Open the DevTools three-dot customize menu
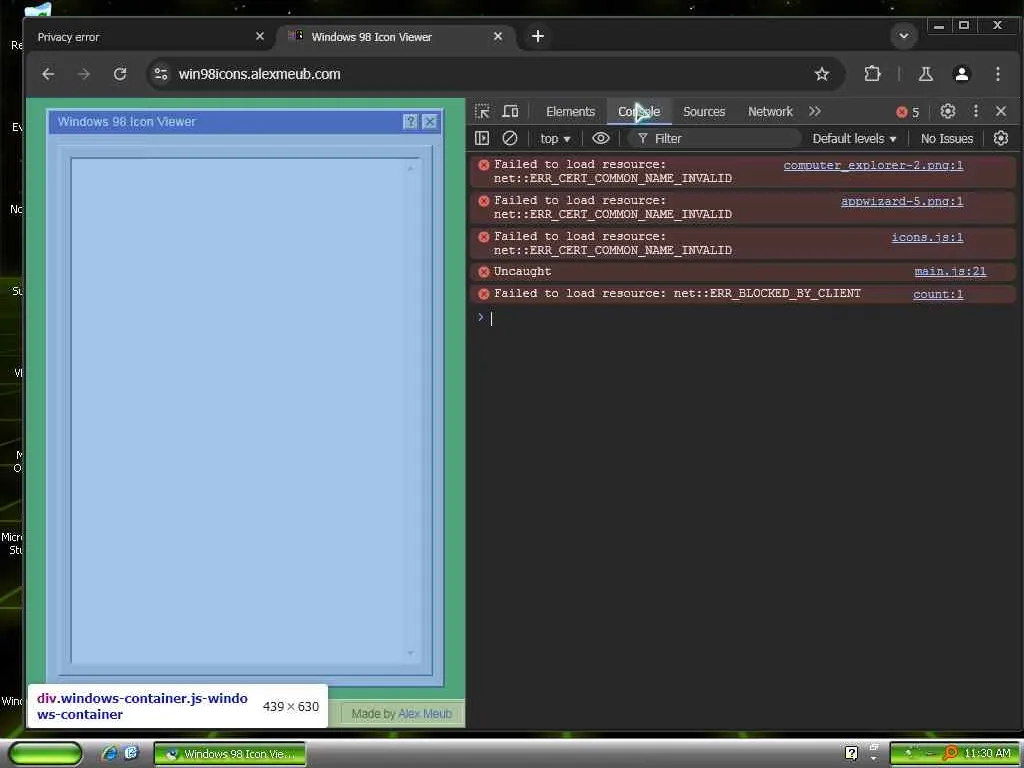The image size is (1024, 768). 976,112
